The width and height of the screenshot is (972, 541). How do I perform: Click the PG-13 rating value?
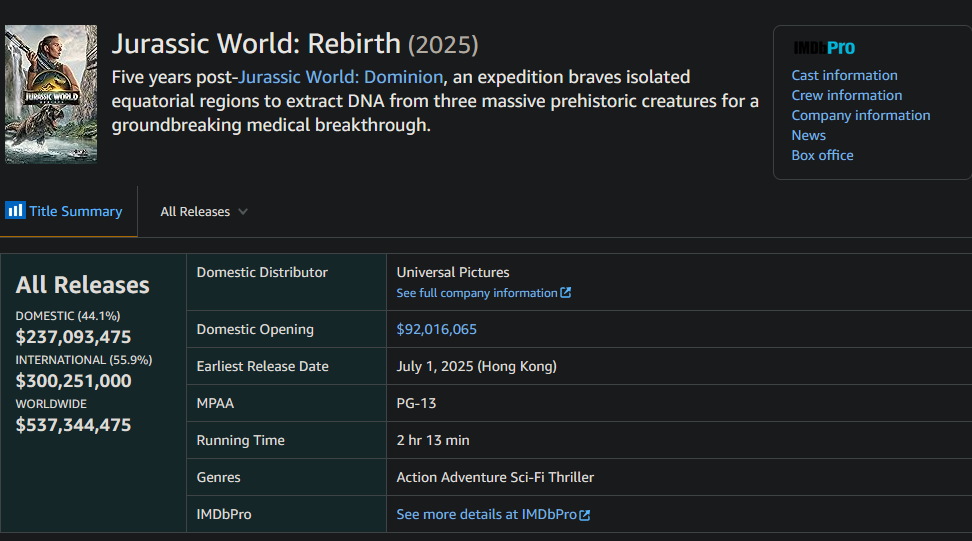click(x=416, y=403)
